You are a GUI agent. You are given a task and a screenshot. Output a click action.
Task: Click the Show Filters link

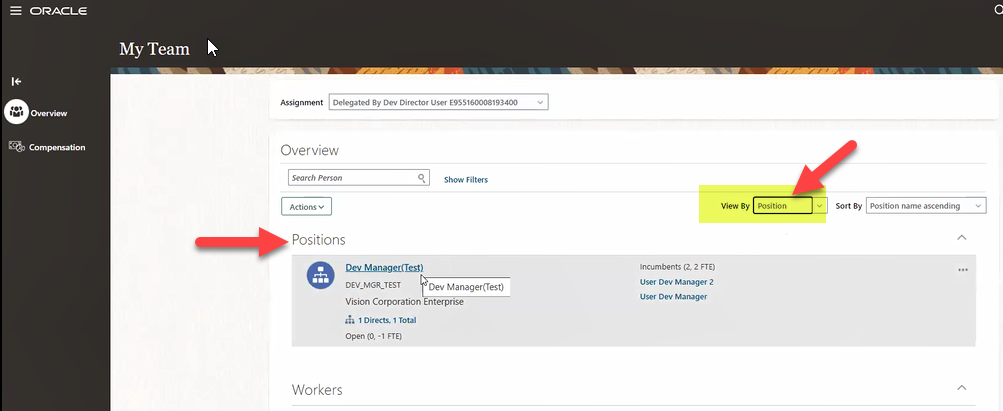click(x=466, y=180)
